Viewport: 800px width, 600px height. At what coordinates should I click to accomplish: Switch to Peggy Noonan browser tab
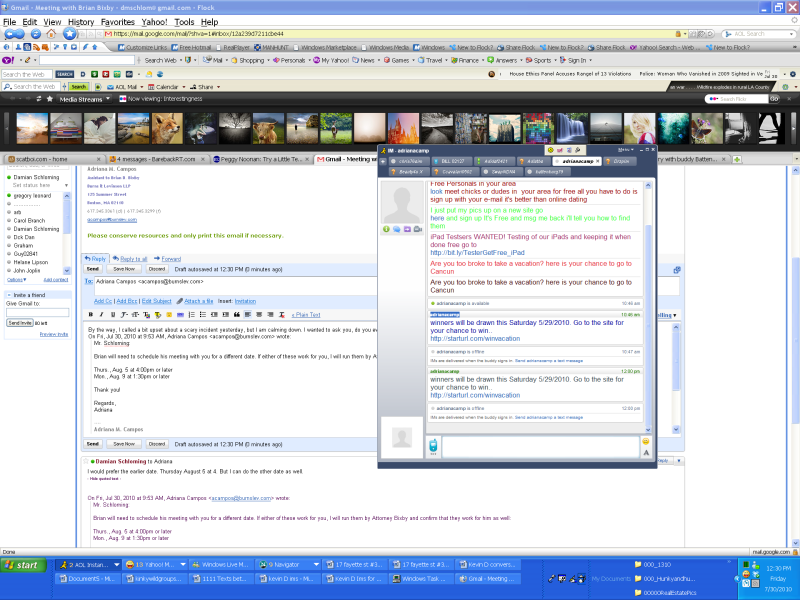pyautogui.click(x=261, y=159)
